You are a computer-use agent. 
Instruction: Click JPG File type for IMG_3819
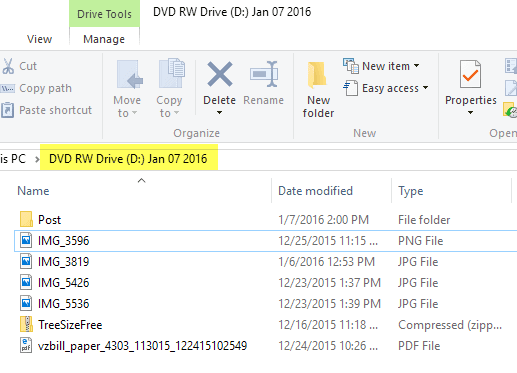(418, 262)
